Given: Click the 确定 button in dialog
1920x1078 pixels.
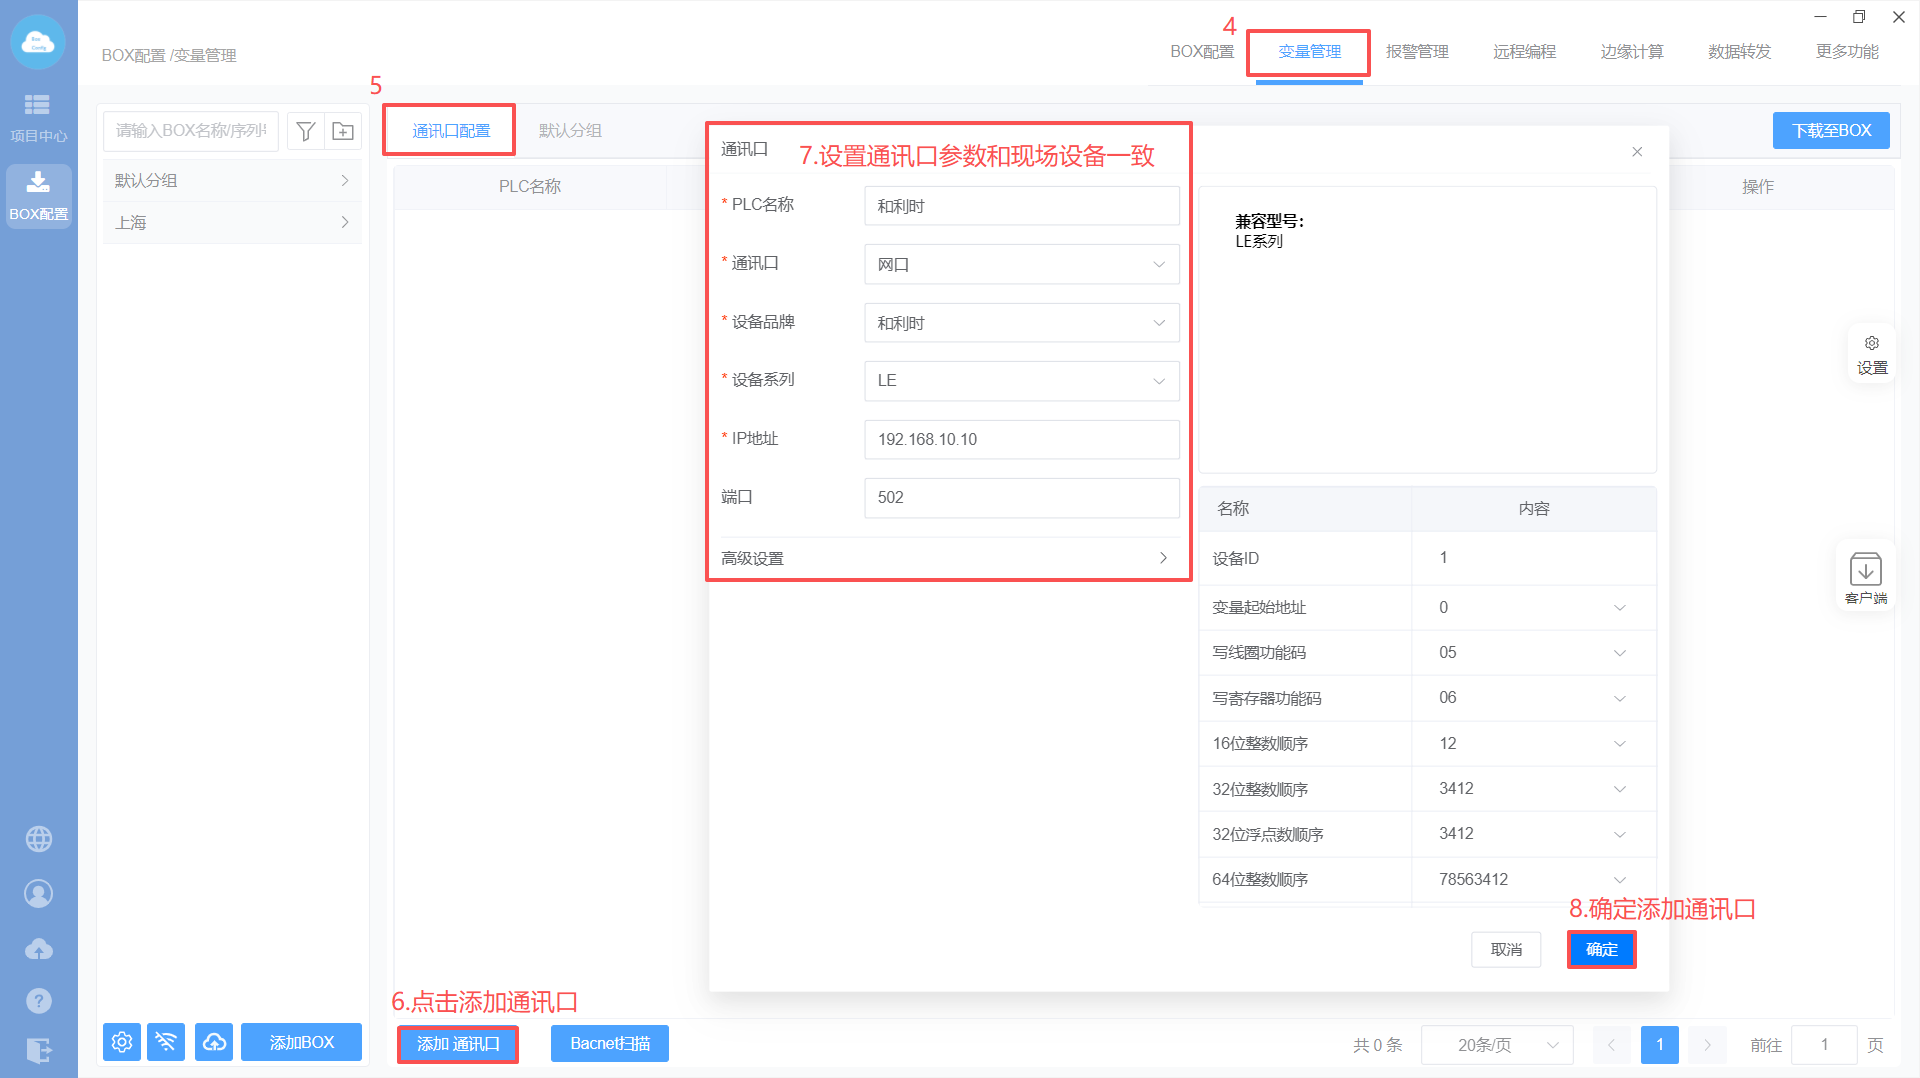Looking at the screenshot, I should [x=1601, y=949].
